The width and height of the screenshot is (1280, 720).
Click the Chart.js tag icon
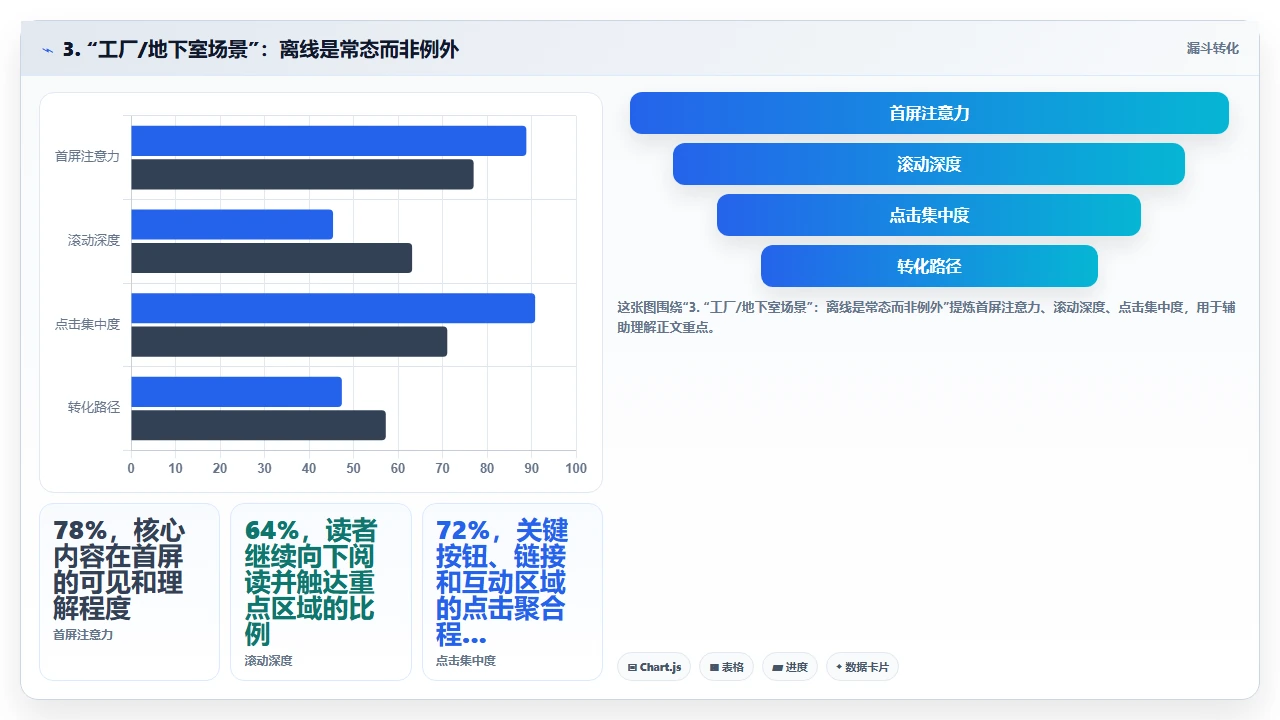coord(632,667)
